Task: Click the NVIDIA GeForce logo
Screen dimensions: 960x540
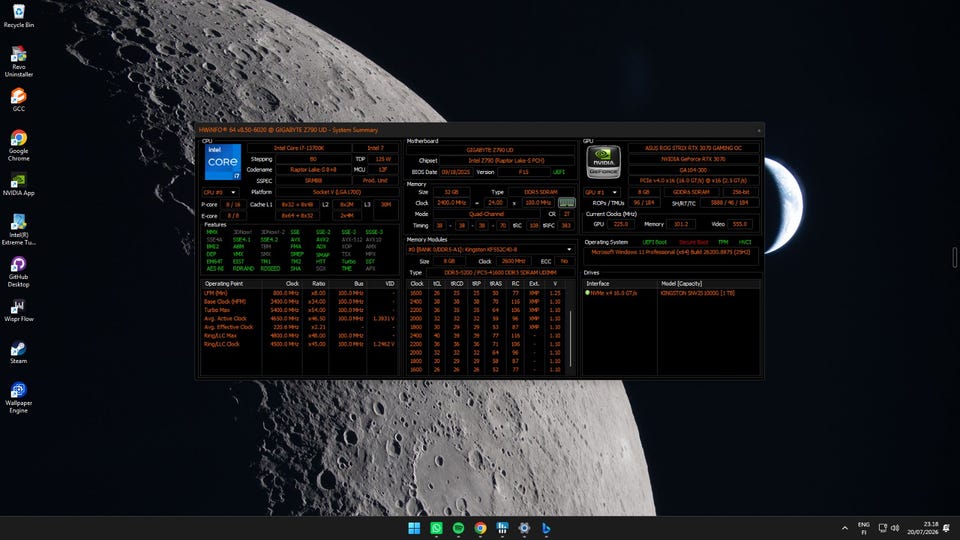Action: [x=604, y=162]
